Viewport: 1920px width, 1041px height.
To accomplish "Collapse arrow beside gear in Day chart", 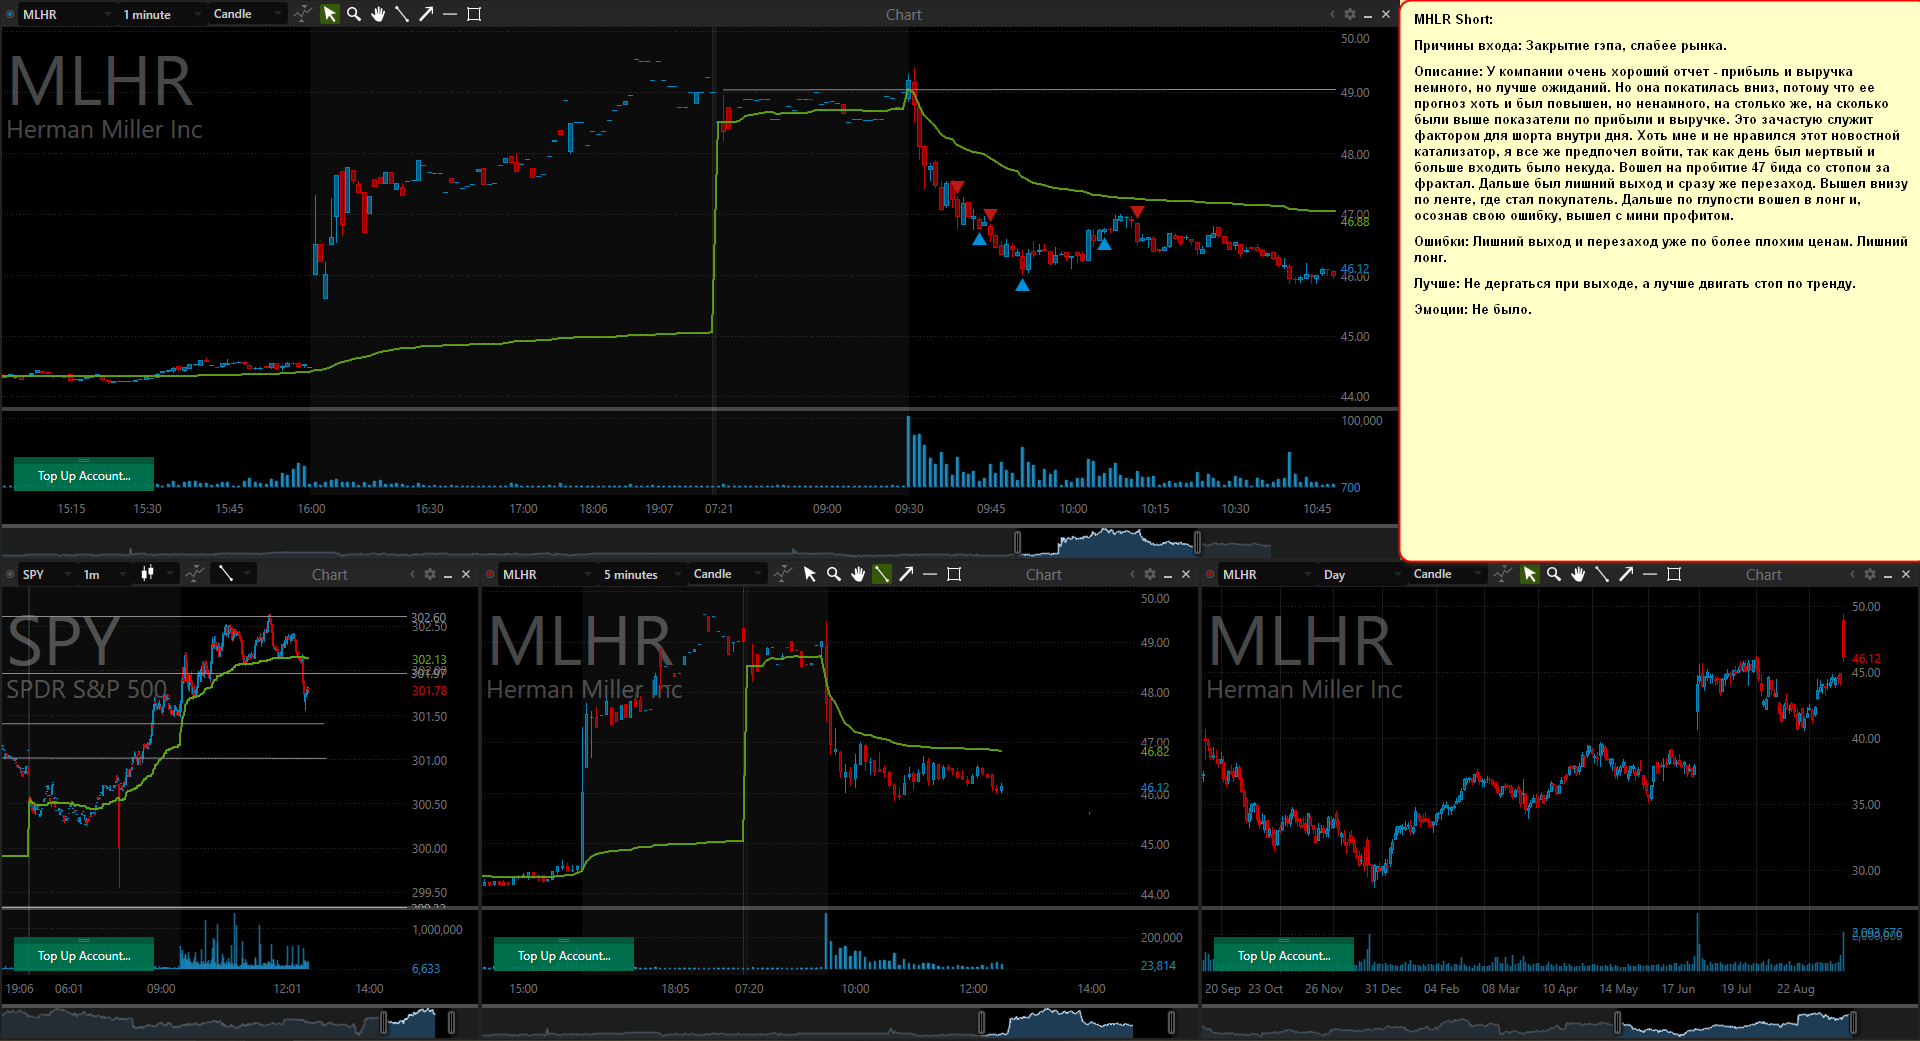I will 1852,574.
